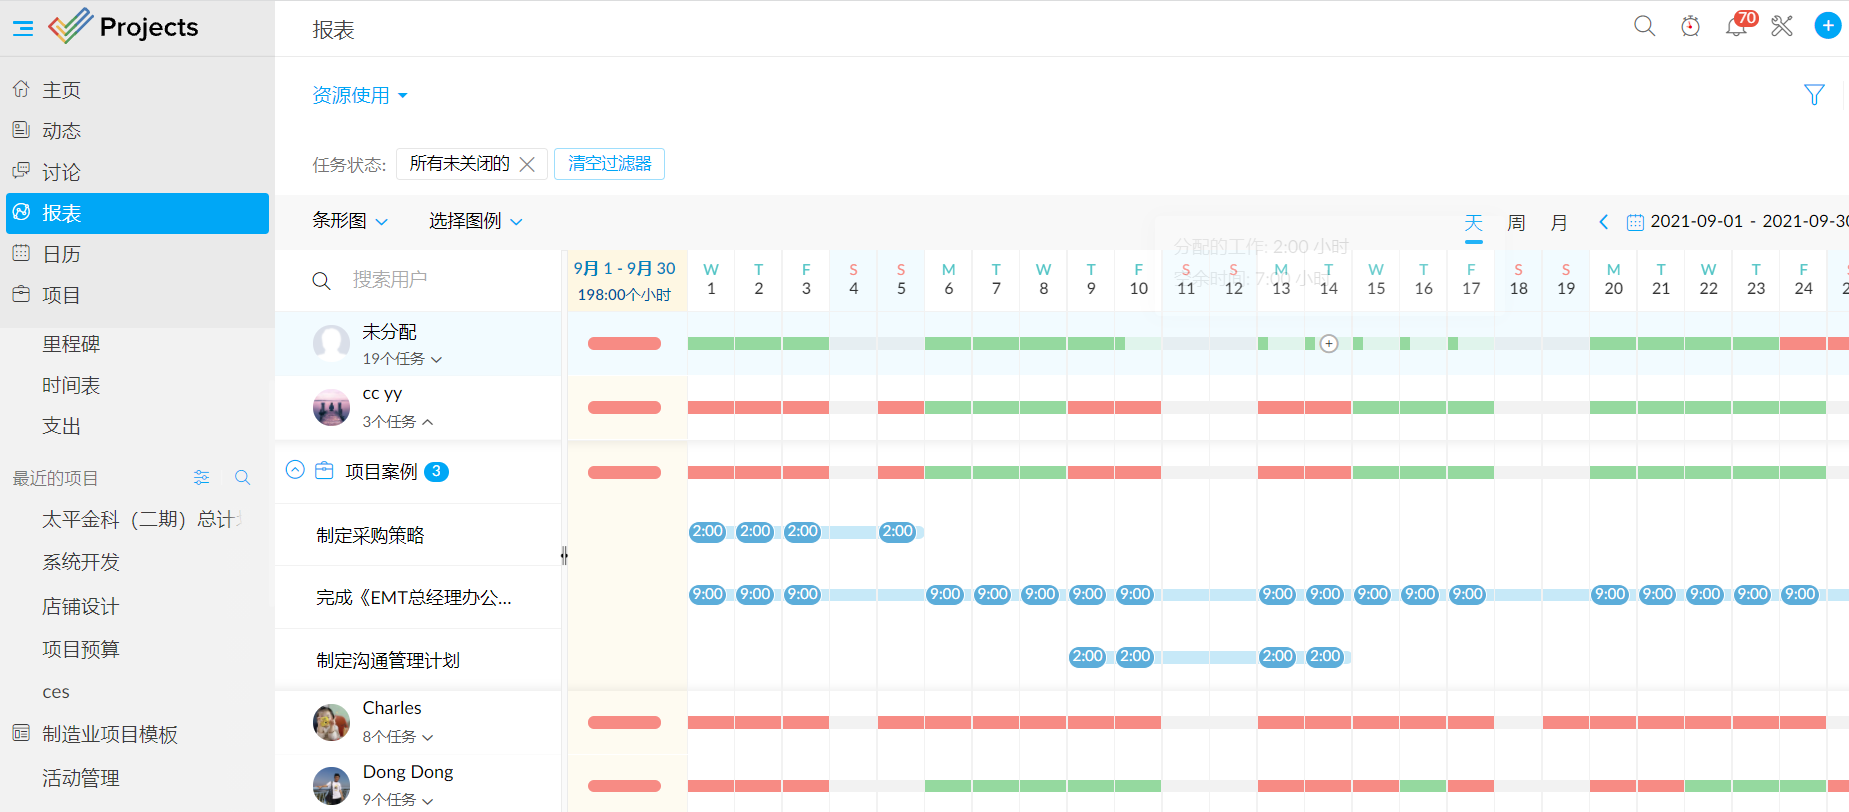Screen dimensions: 1849x812
Task: Open the timer stopwatch icon
Action: tap(1690, 26)
